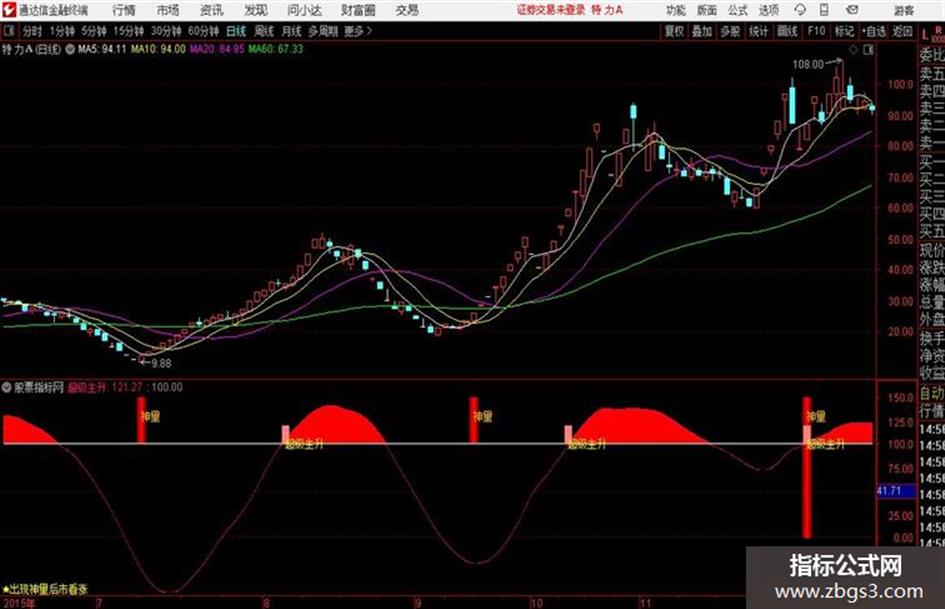
Task: Click the first 神量 signal marker
Action: click(x=150, y=417)
